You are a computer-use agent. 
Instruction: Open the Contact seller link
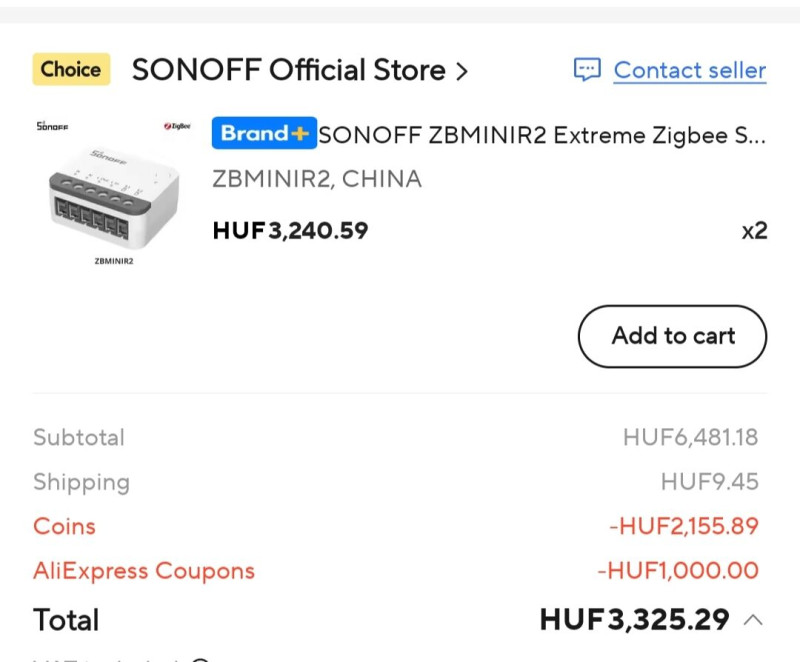point(689,70)
